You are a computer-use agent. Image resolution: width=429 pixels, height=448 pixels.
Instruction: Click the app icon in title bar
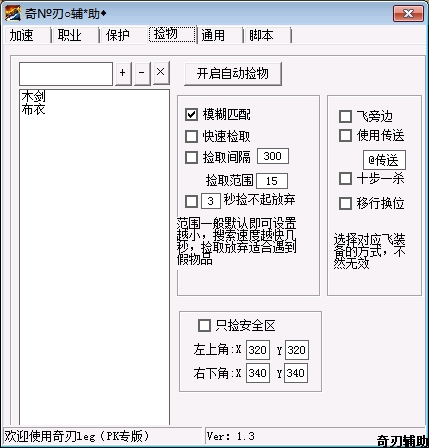(x=13, y=13)
